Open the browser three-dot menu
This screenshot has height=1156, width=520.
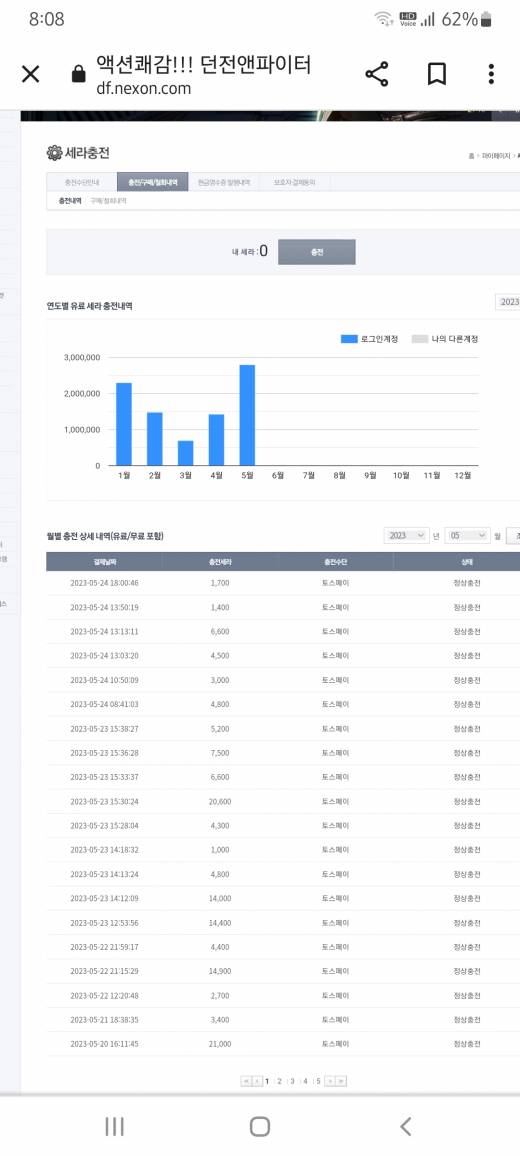(491, 74)
